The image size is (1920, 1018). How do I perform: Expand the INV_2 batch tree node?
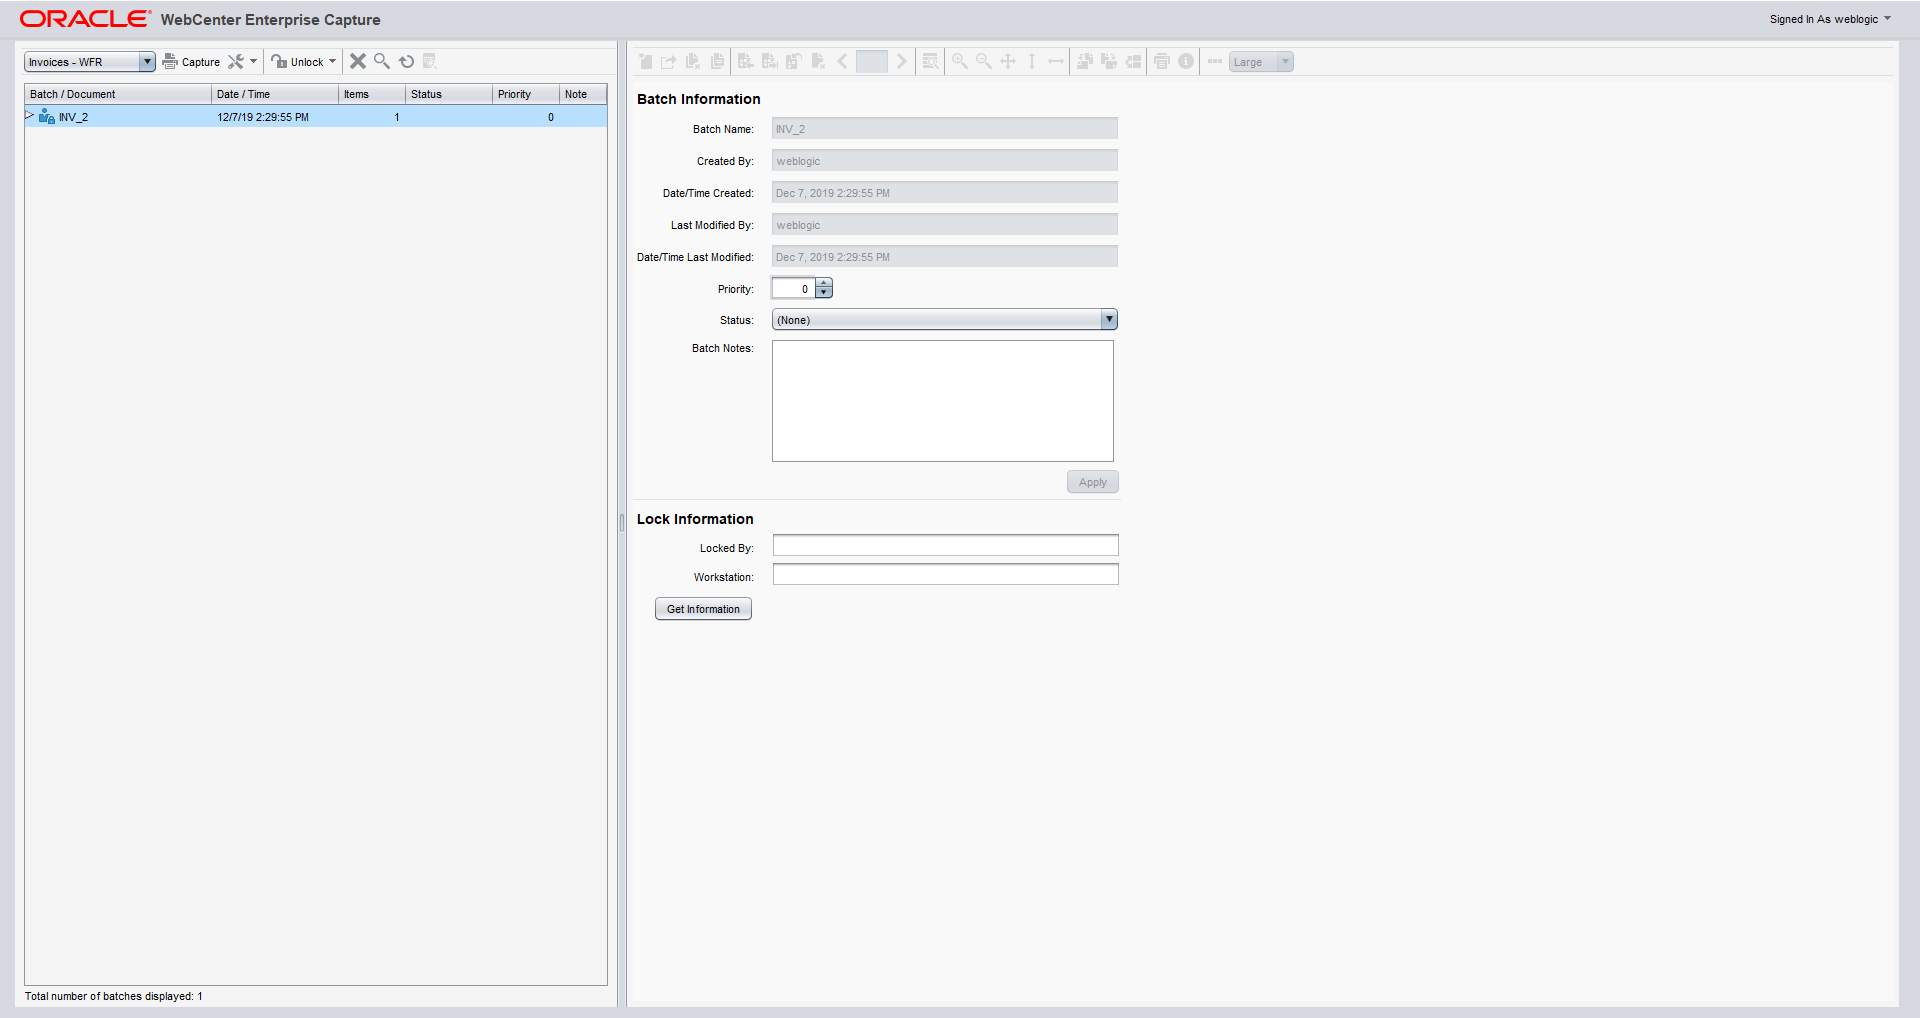(x=30, y=116)
